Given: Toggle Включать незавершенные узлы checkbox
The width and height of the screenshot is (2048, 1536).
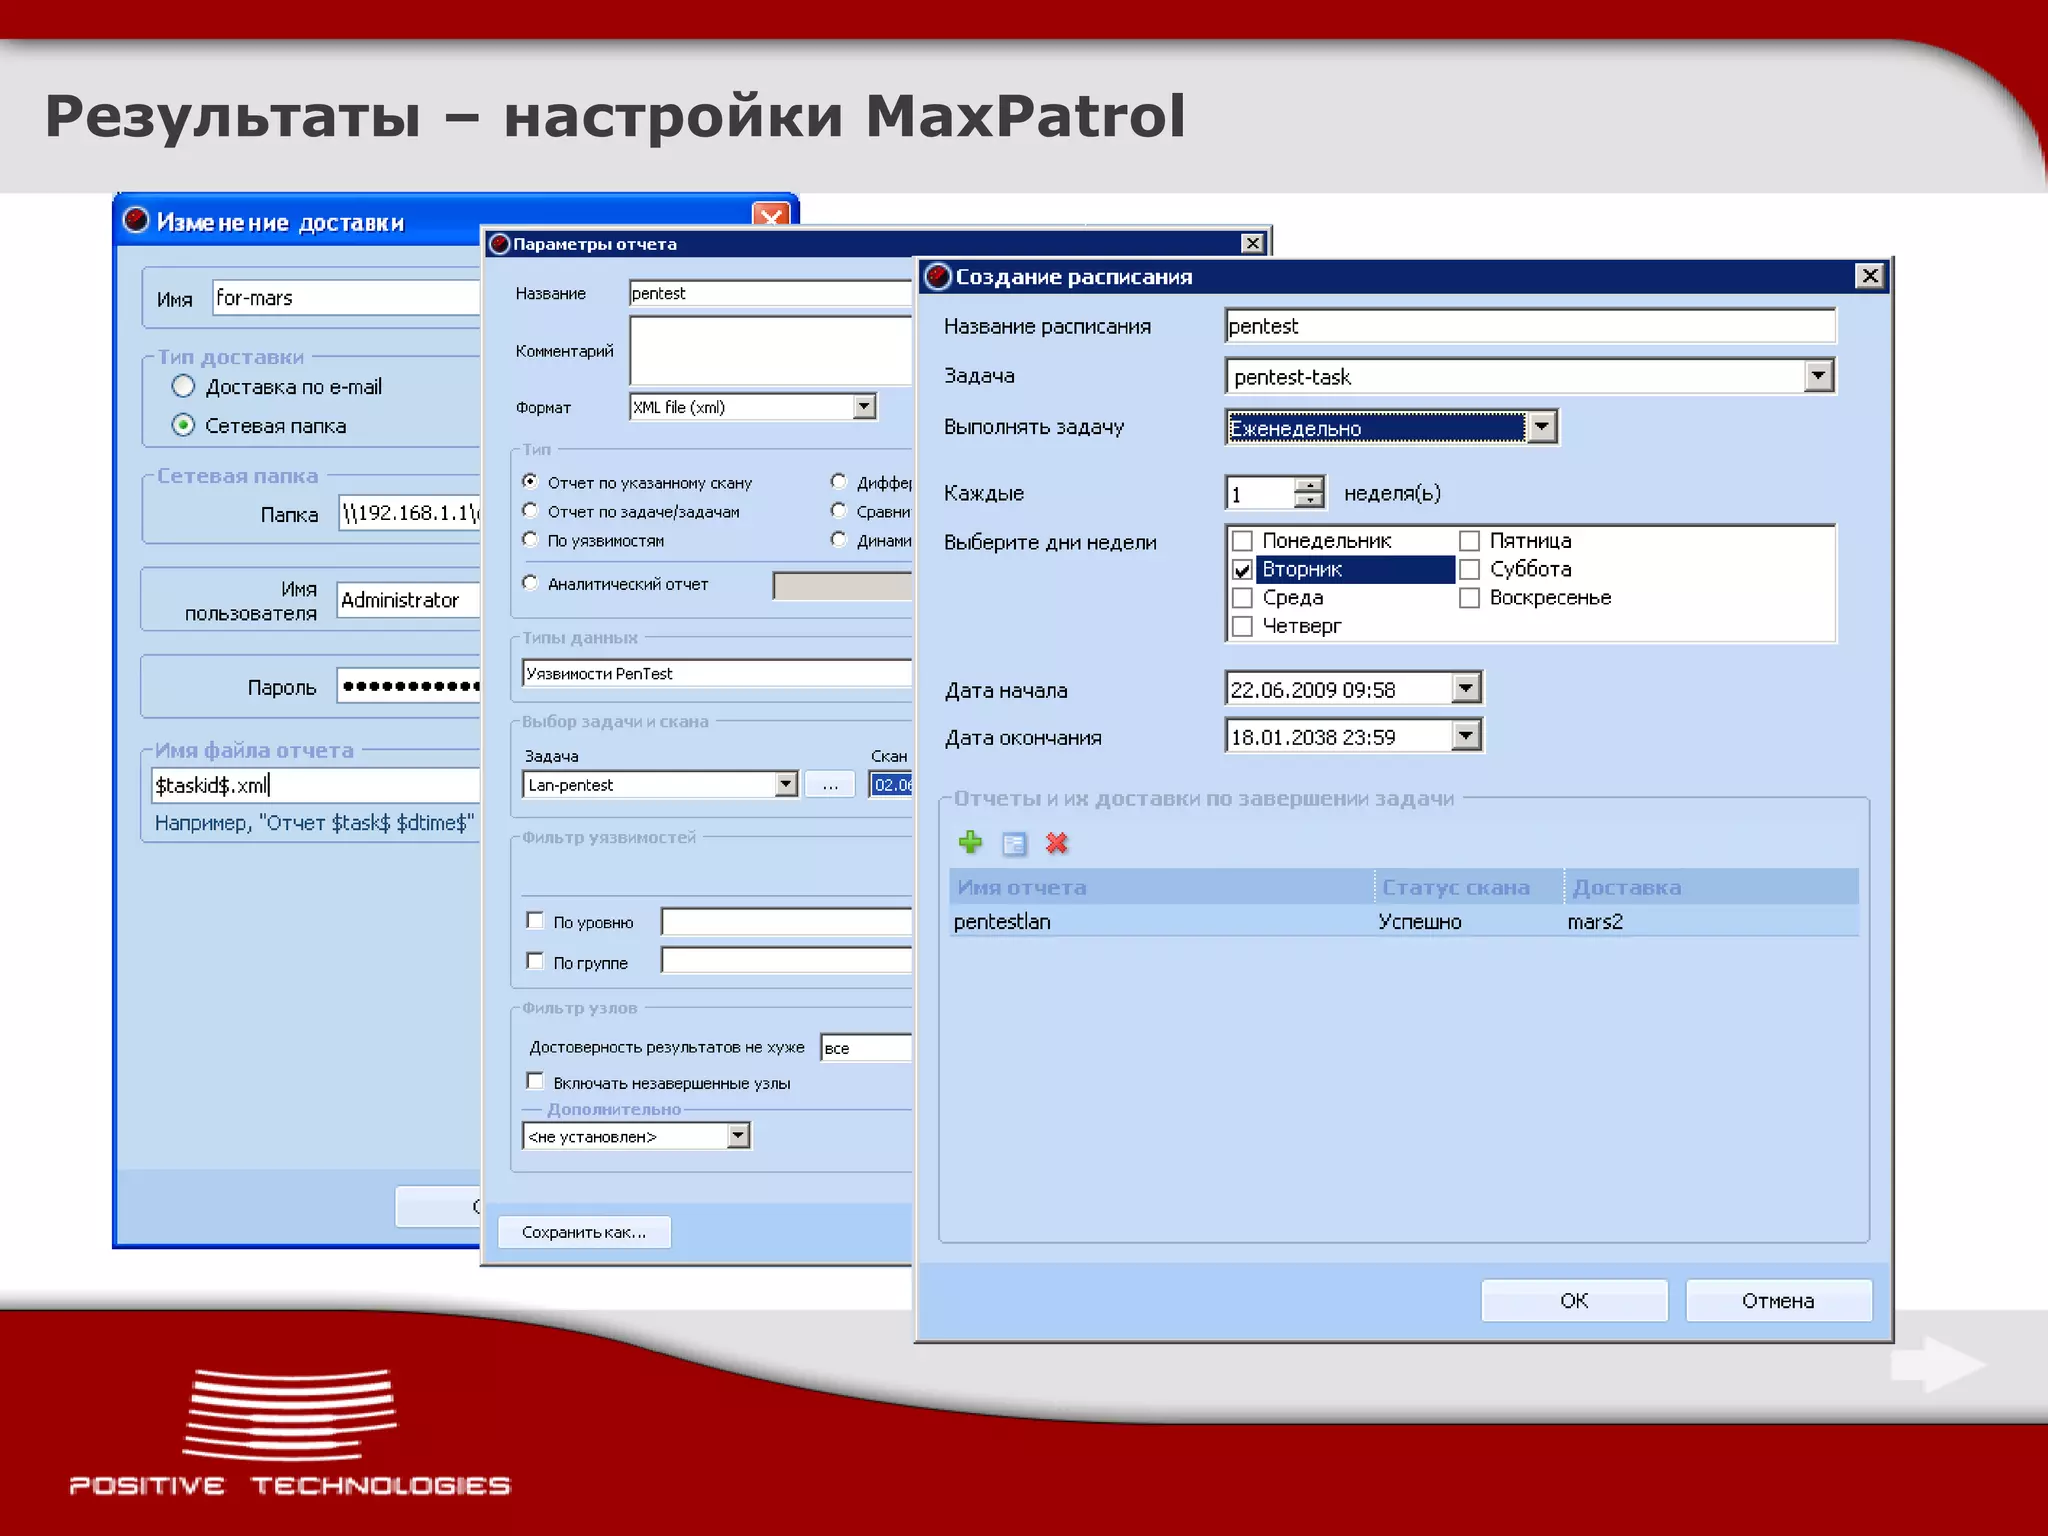Looking at the screenshot, I should [x=535, y=1081].
